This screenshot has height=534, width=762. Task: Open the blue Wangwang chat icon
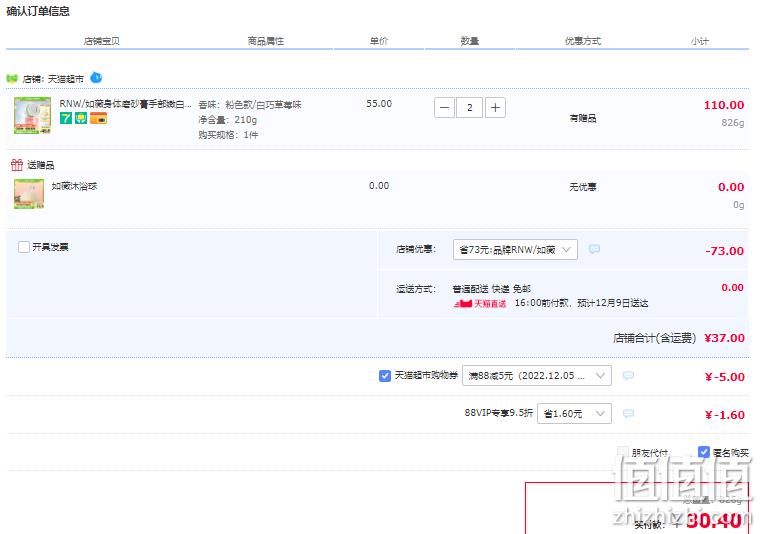tap(96, 77)
